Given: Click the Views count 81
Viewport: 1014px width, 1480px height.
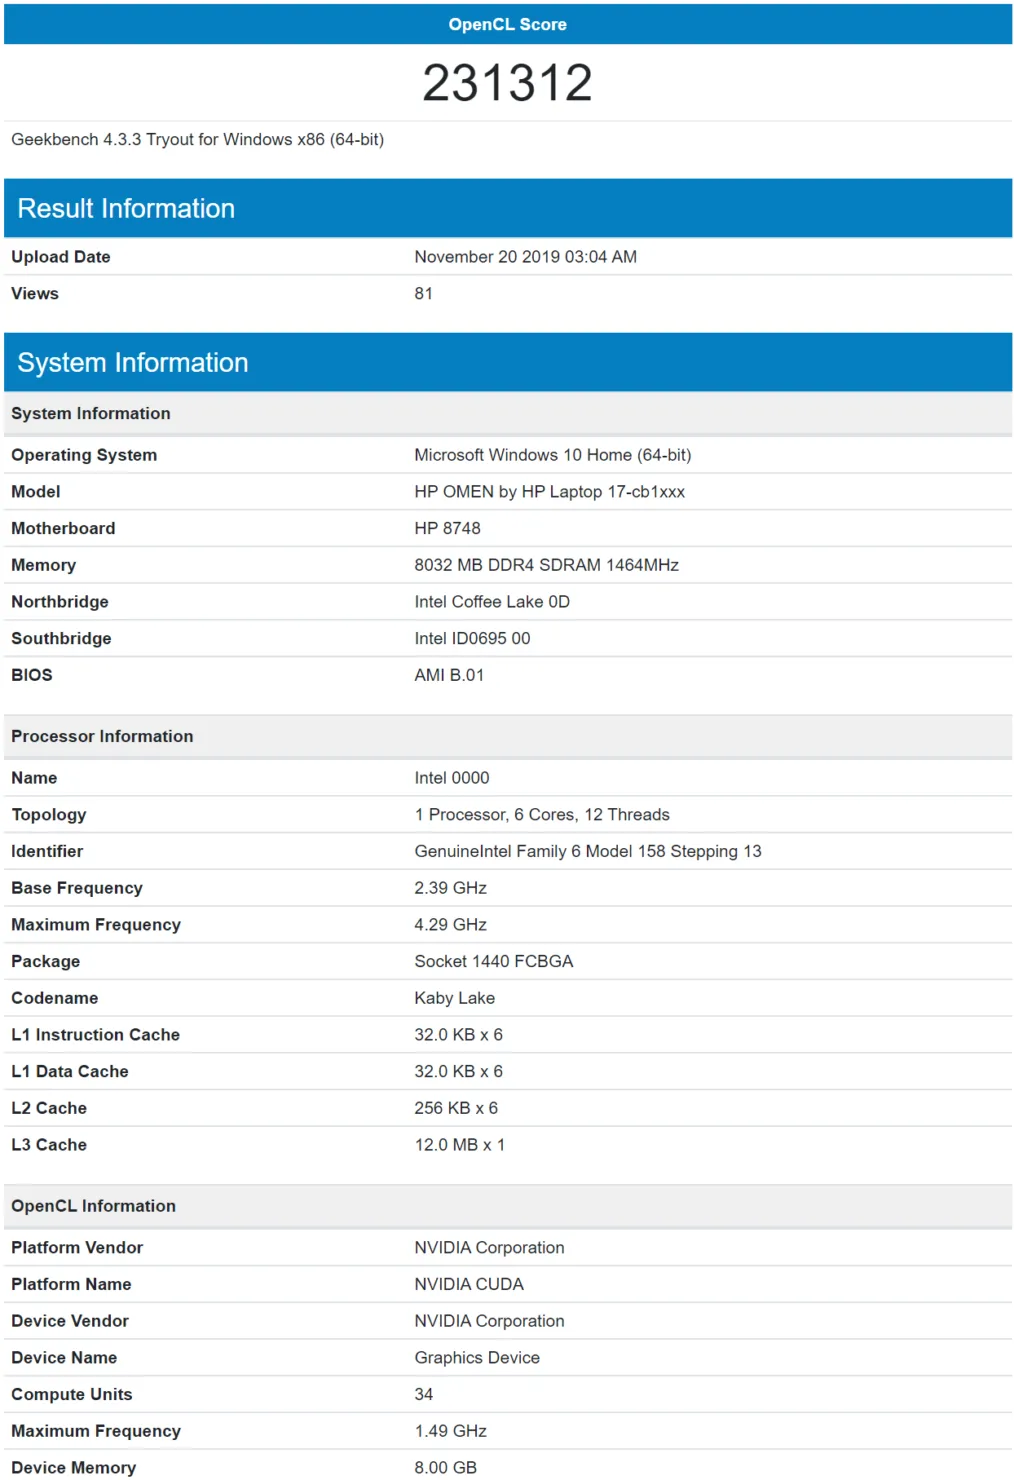Looking at the screenshot, I should (423, 294).
